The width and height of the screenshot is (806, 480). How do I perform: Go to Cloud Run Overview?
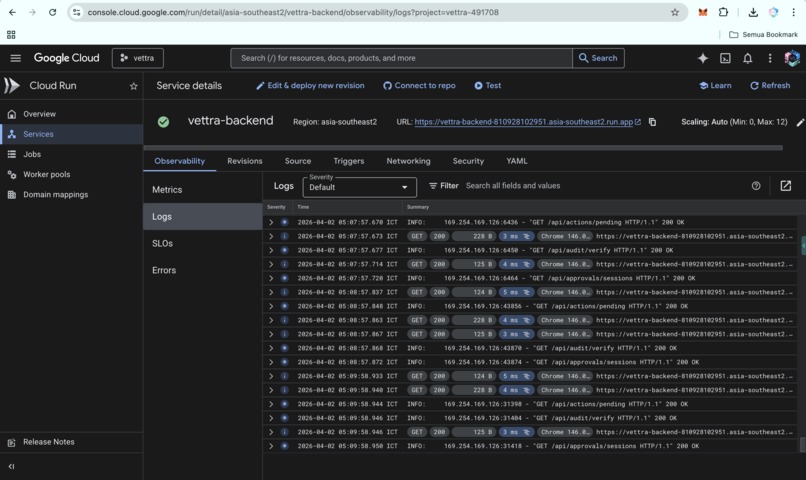71,114
